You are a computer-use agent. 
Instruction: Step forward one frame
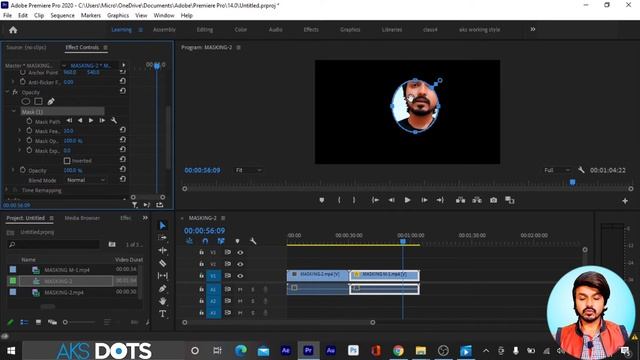[424, 200]
